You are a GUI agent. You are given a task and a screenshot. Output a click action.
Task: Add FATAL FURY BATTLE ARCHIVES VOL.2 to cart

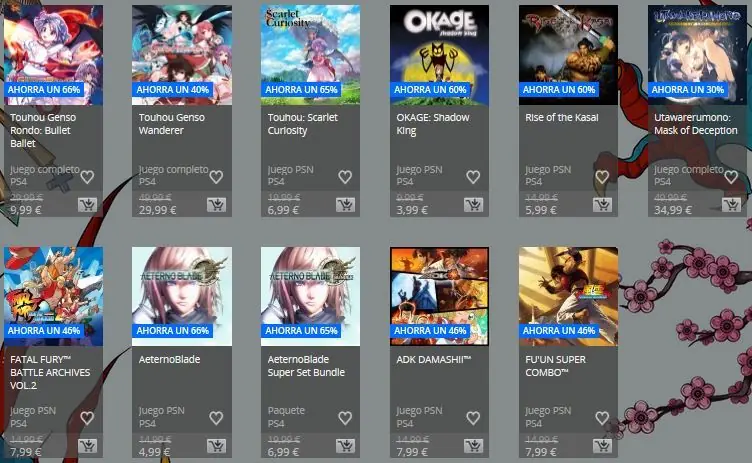click(87, 446)
